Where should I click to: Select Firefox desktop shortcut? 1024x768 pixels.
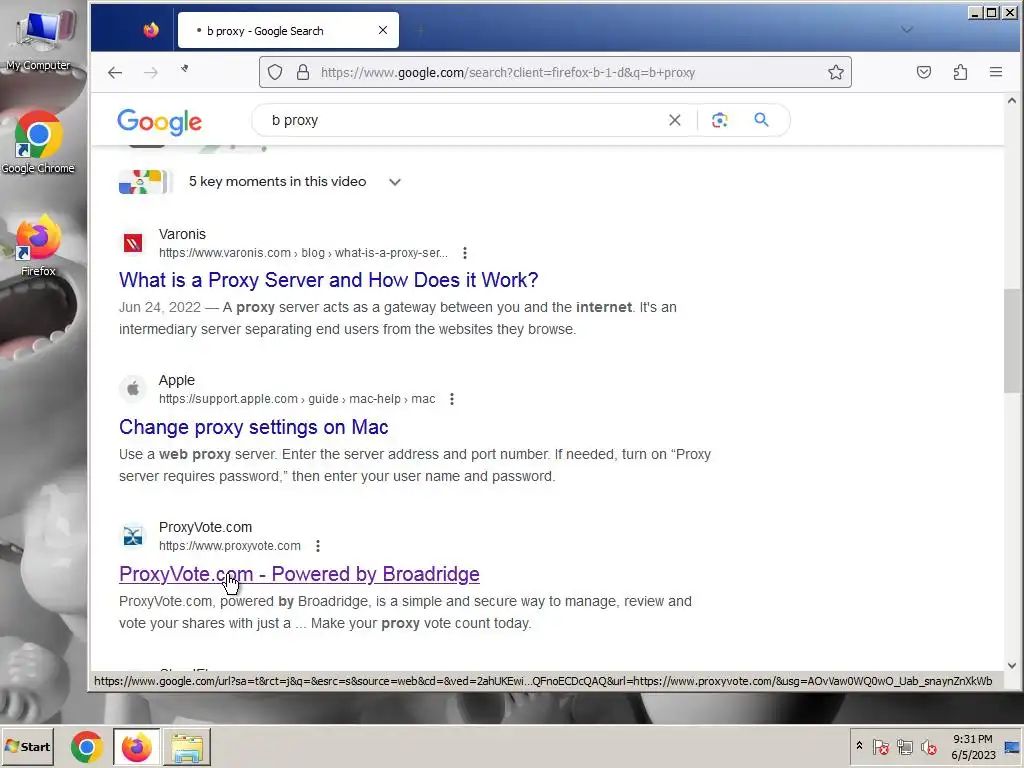[x=38, y=246]
